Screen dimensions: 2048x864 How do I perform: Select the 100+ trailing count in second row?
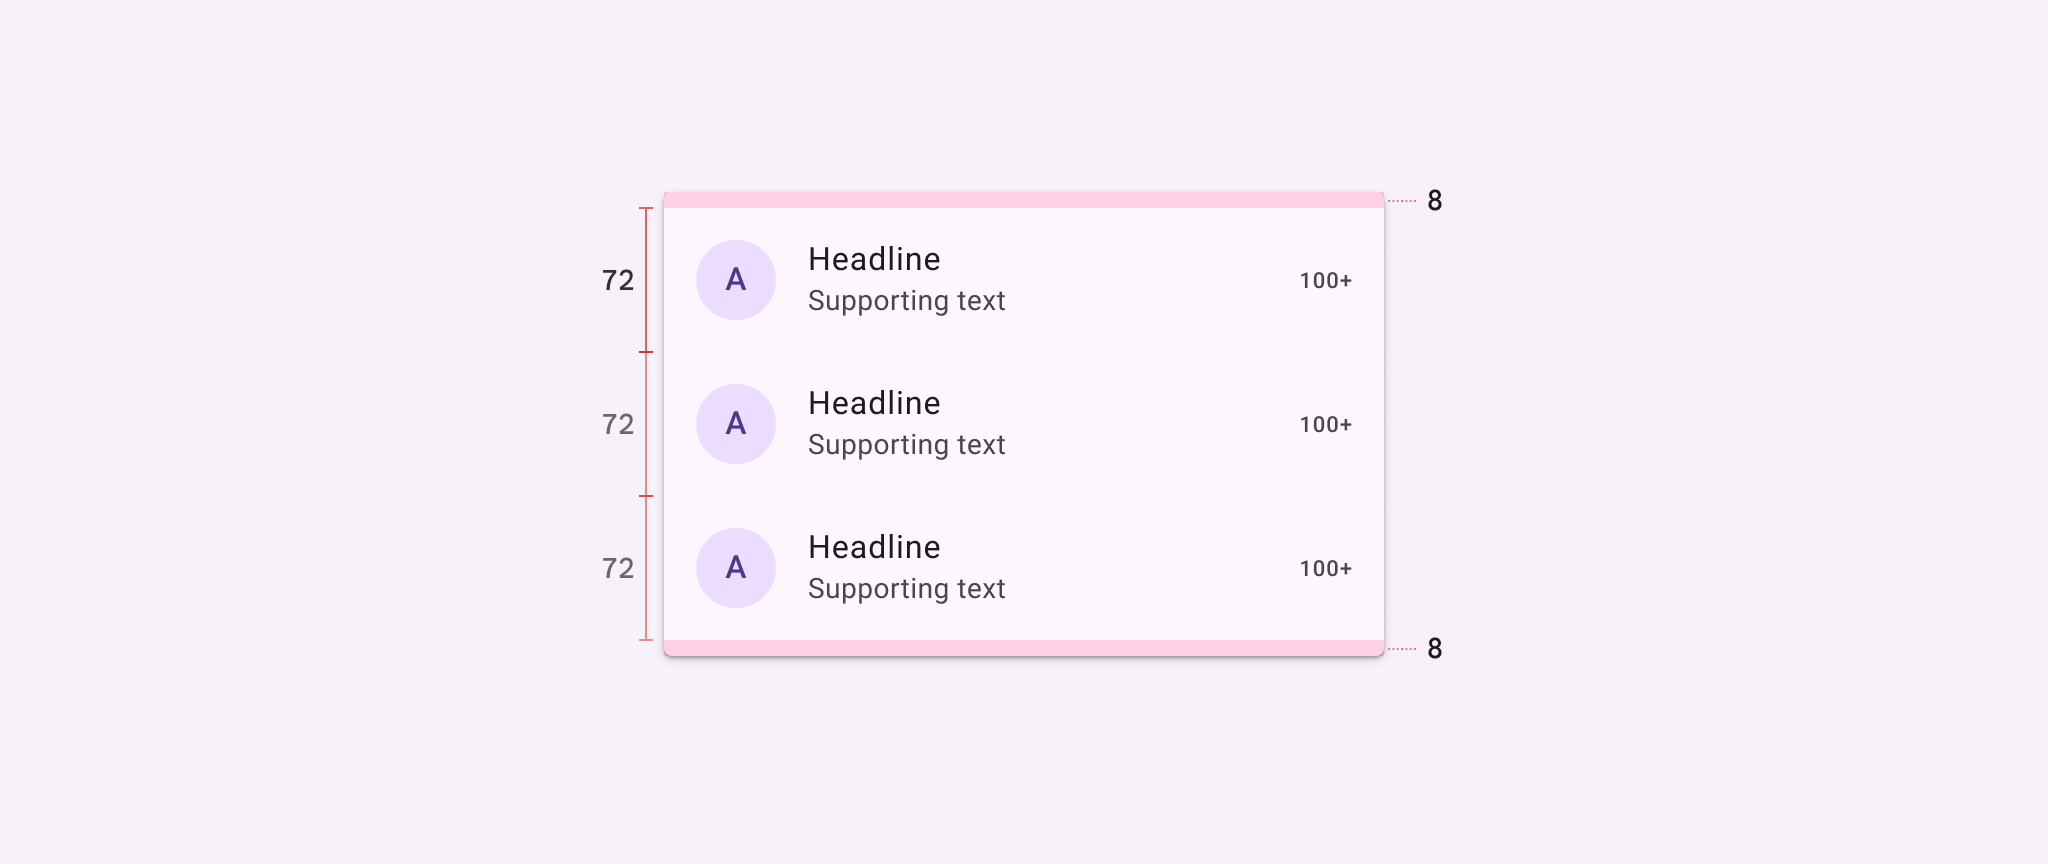(1325, 425)
